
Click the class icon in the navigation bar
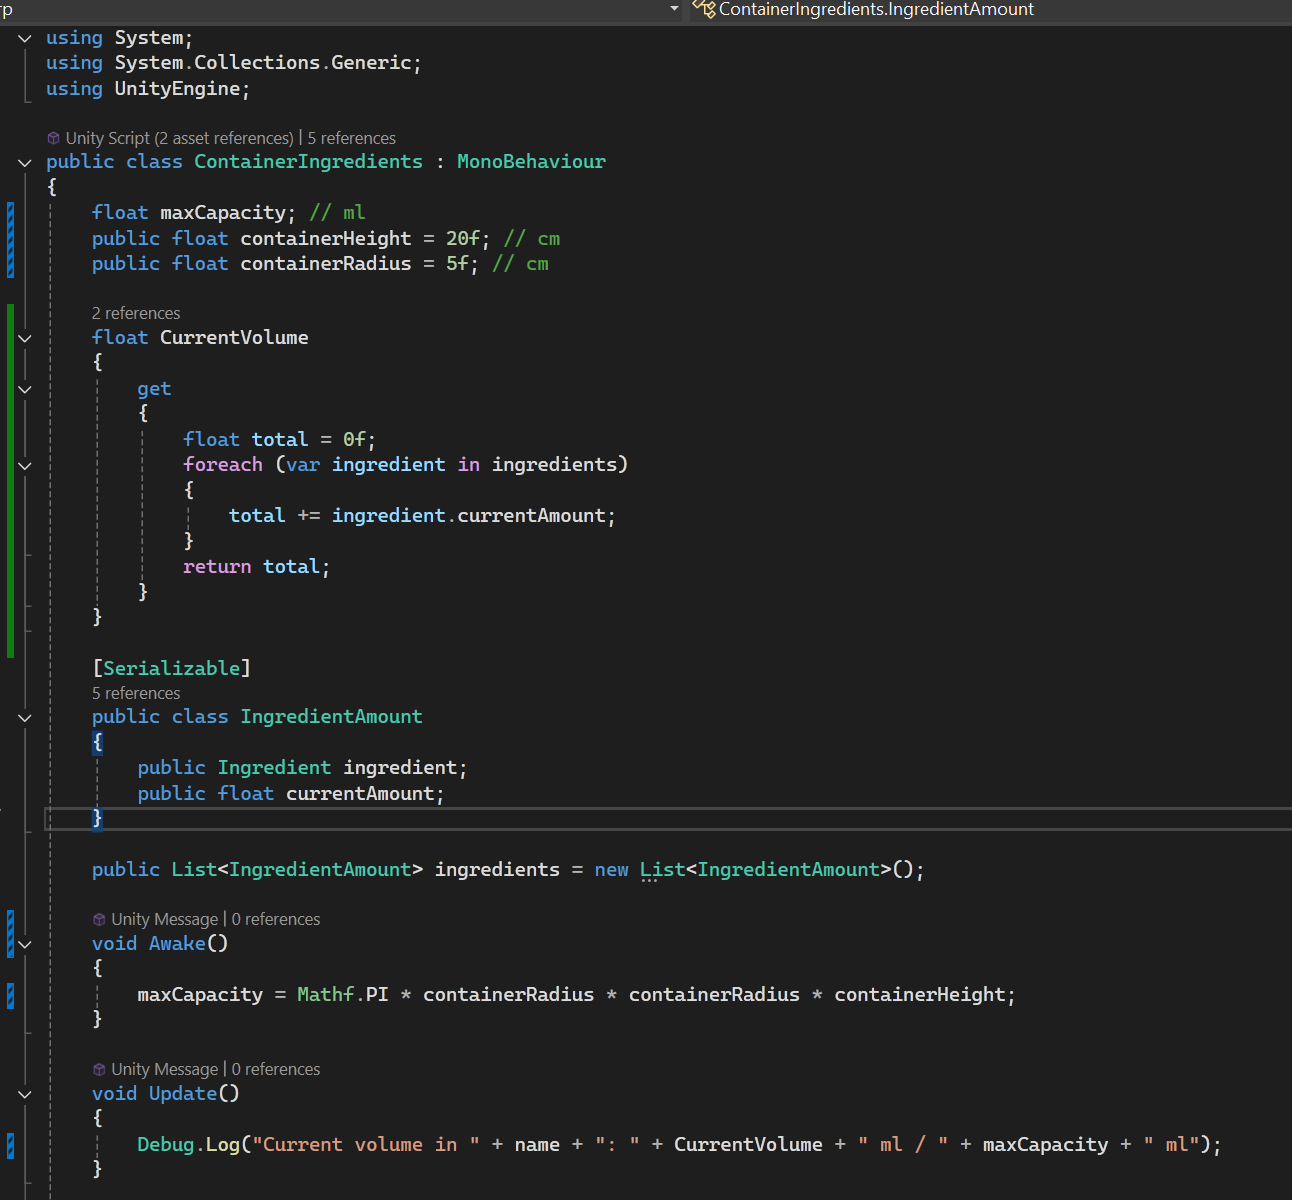pos(704,9)
